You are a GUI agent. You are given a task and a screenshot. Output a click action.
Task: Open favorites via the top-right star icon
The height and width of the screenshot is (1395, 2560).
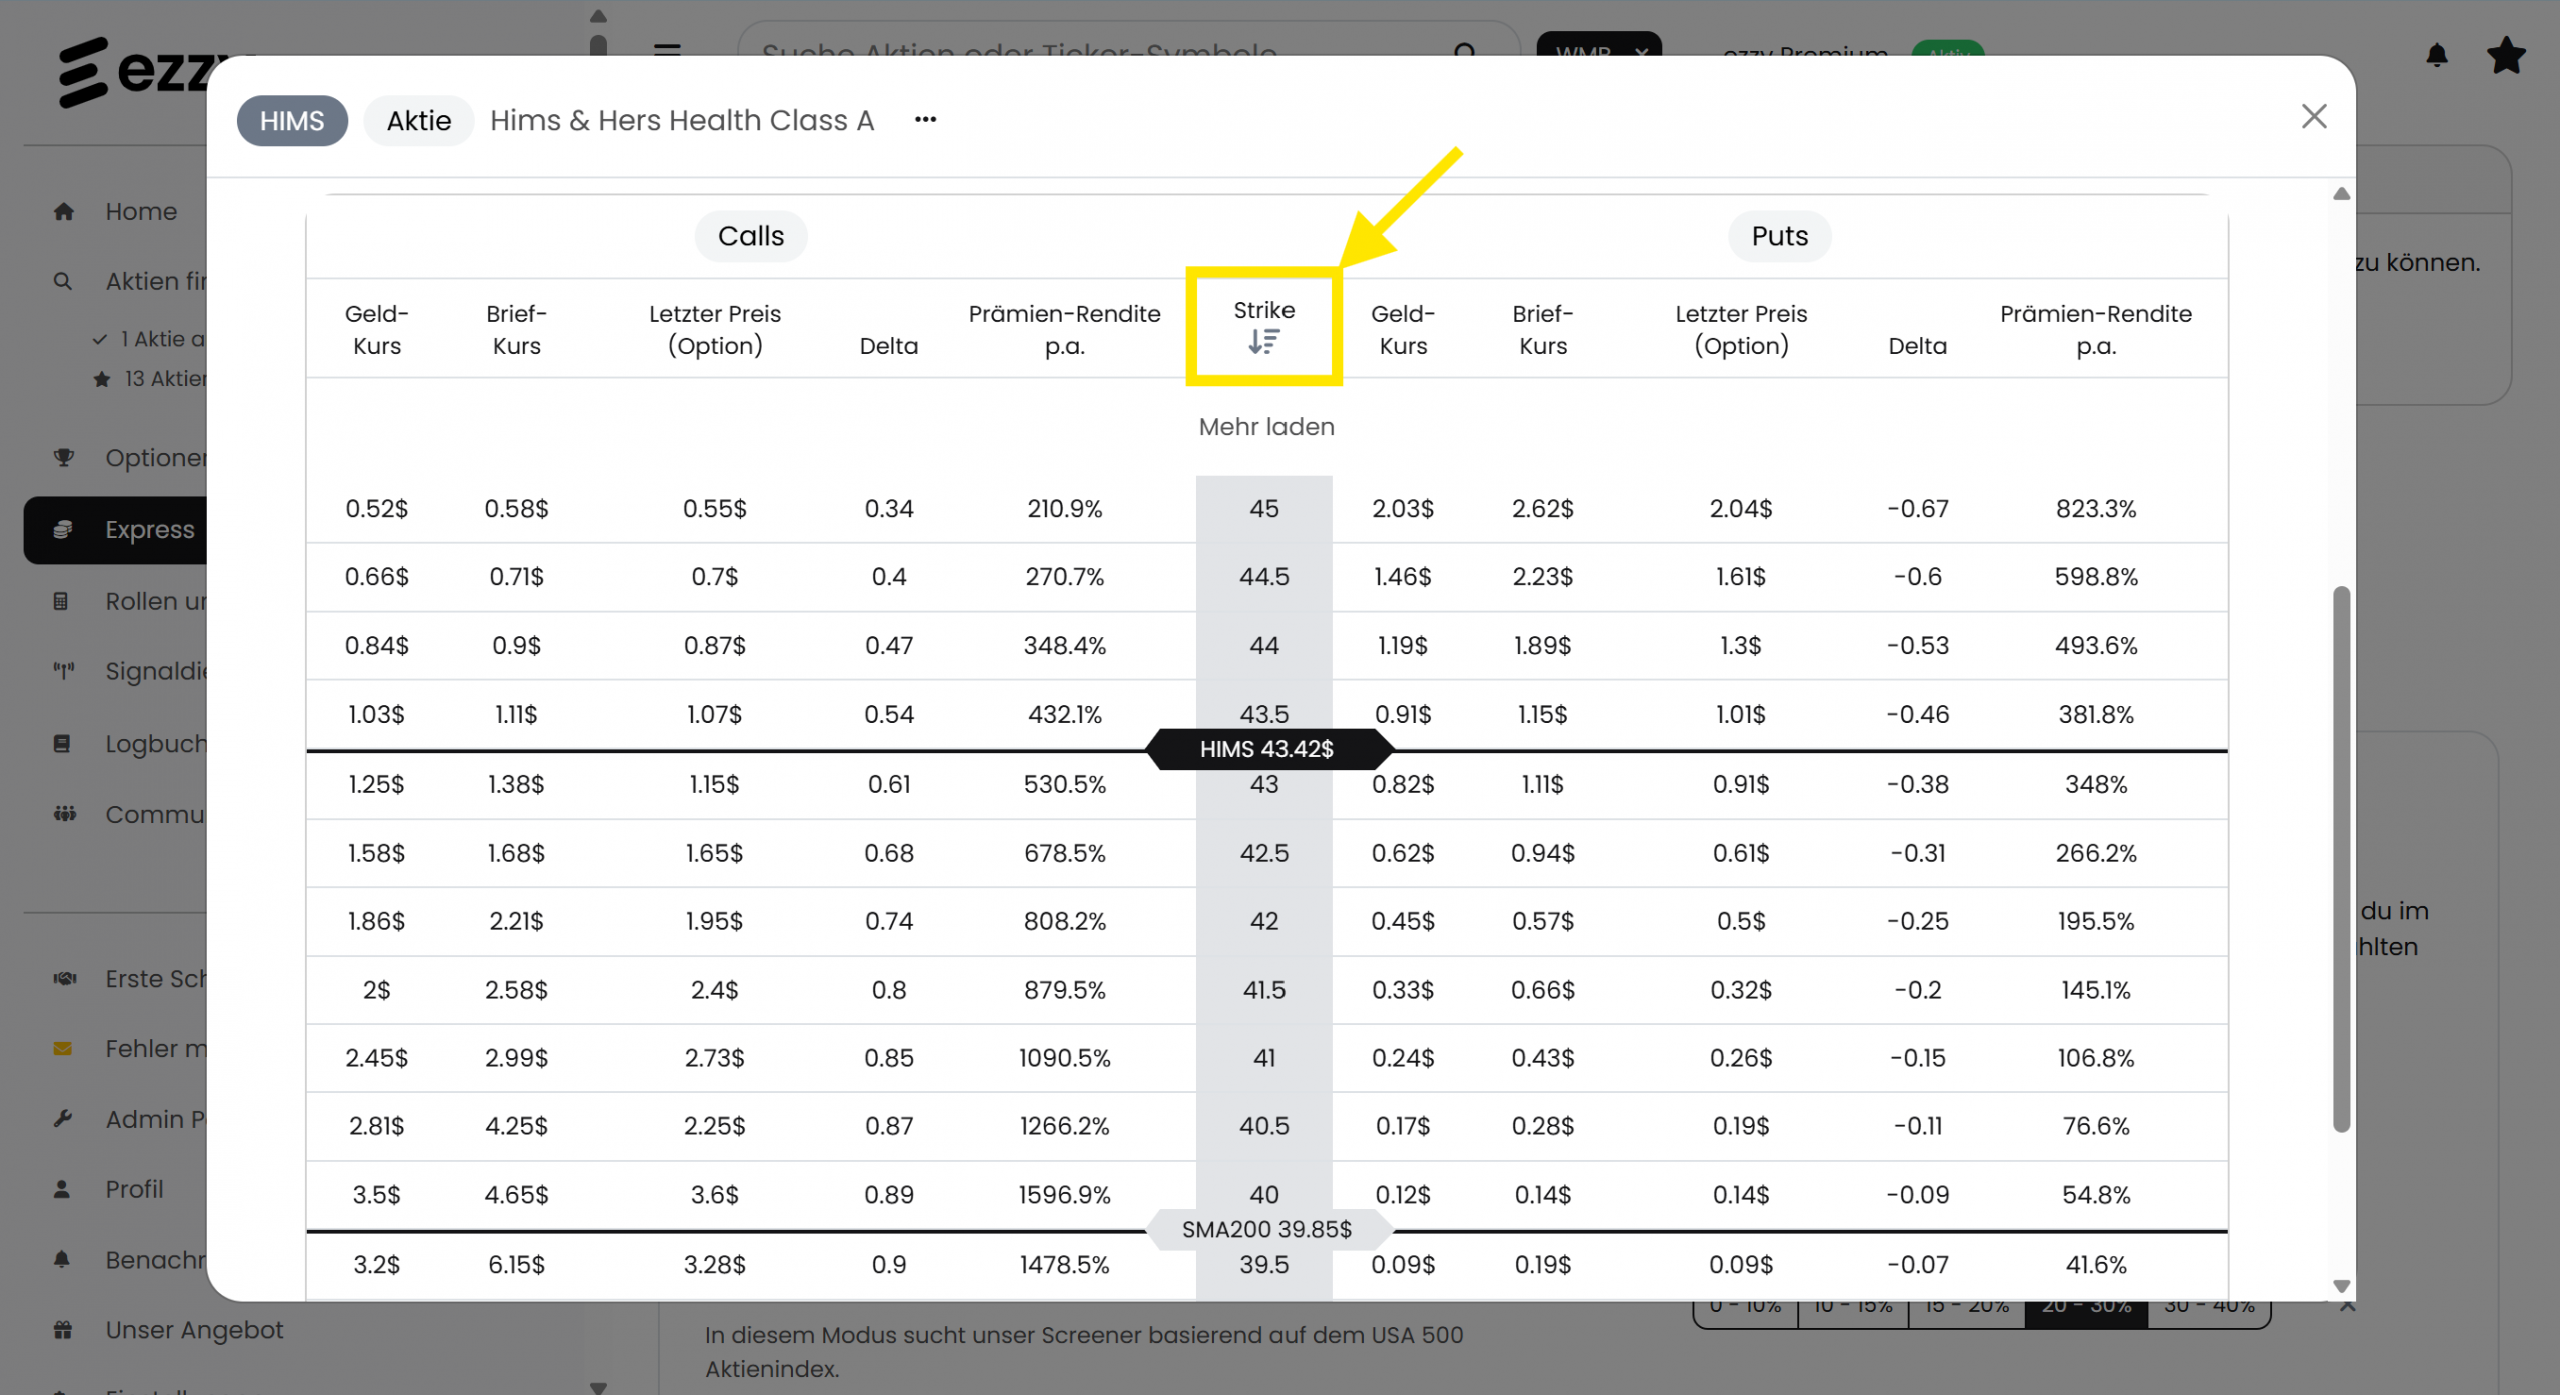[2506, 55]
